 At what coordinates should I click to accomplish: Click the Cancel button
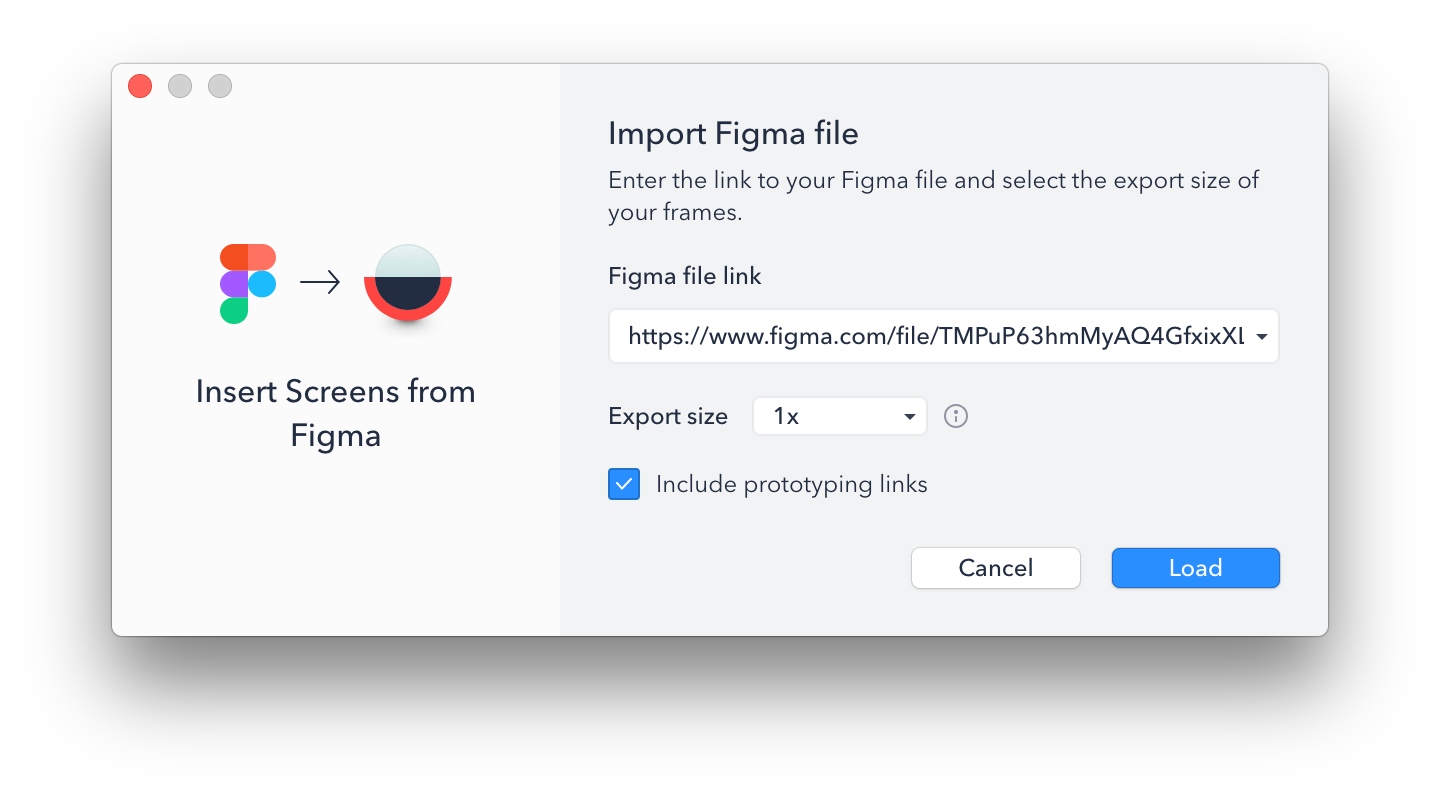tap(996, 568)
